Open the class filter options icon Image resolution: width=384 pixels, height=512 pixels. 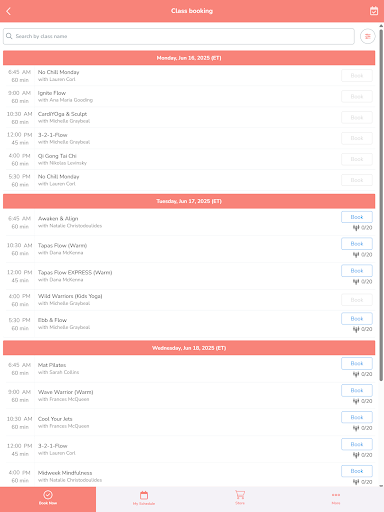point(368,36)
